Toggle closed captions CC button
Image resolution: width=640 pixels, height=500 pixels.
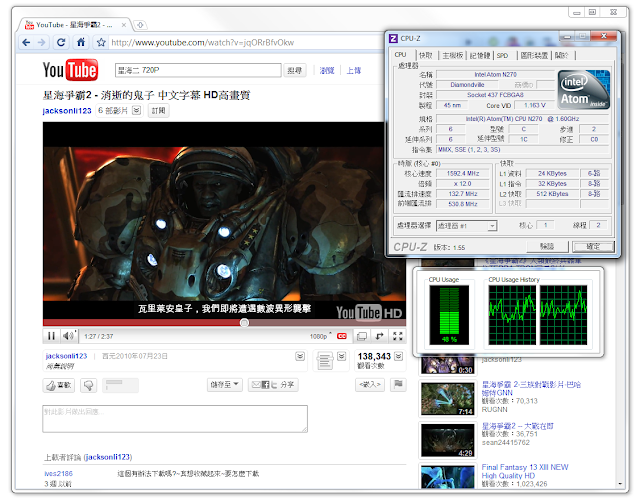[342, 336]
